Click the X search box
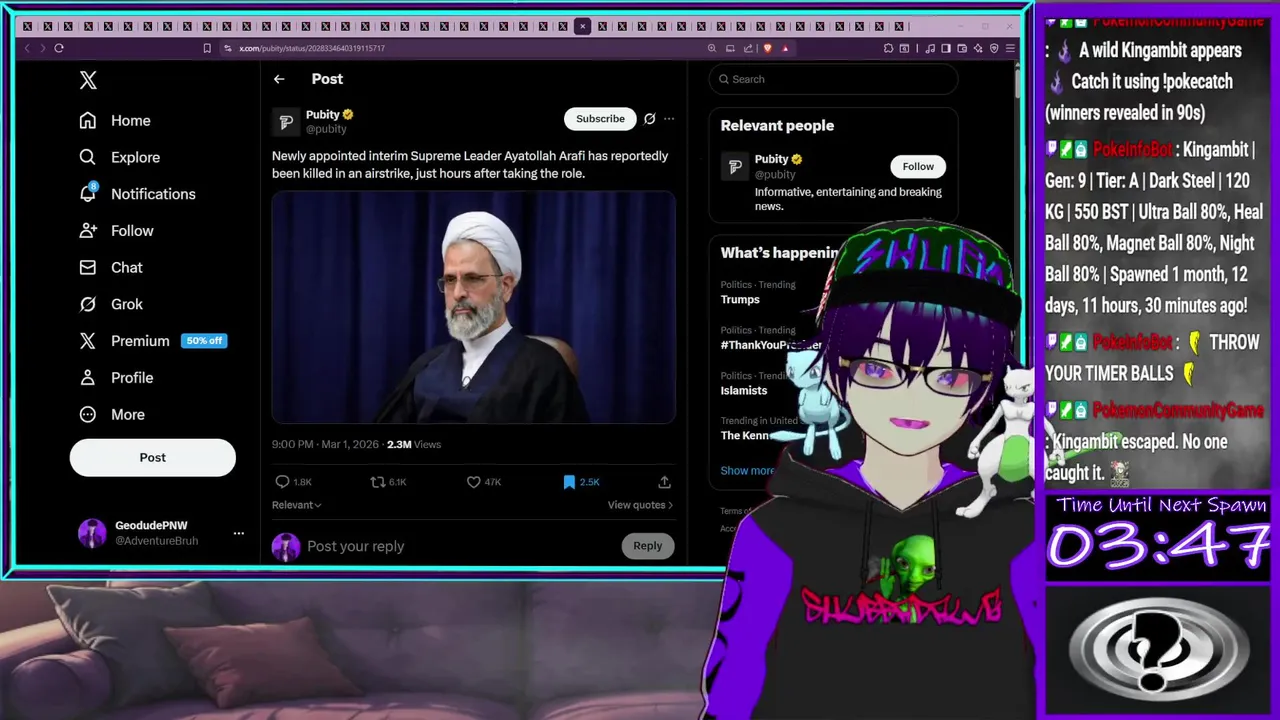The image size is (1280, 720). click(x=833, y=79)
